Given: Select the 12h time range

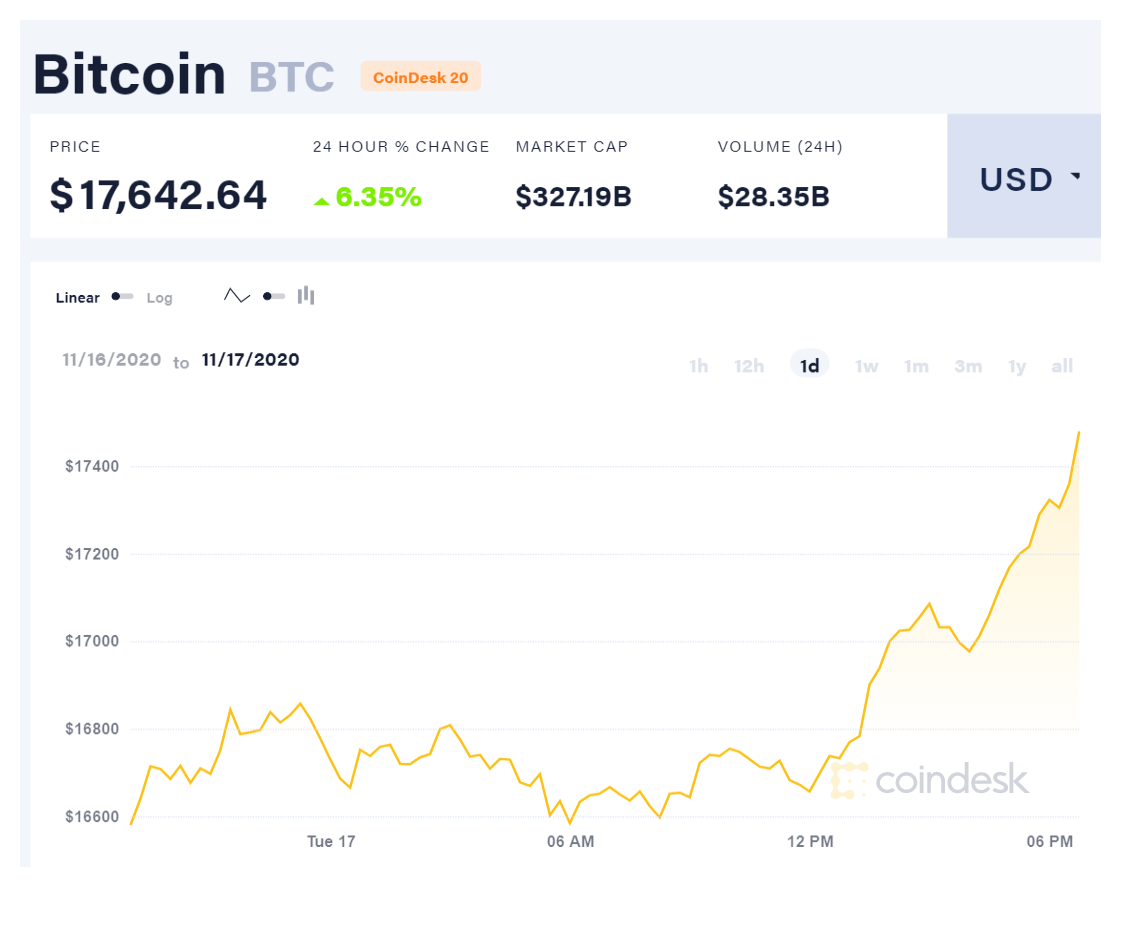Looking at the screenshot, I should [749, 366].
